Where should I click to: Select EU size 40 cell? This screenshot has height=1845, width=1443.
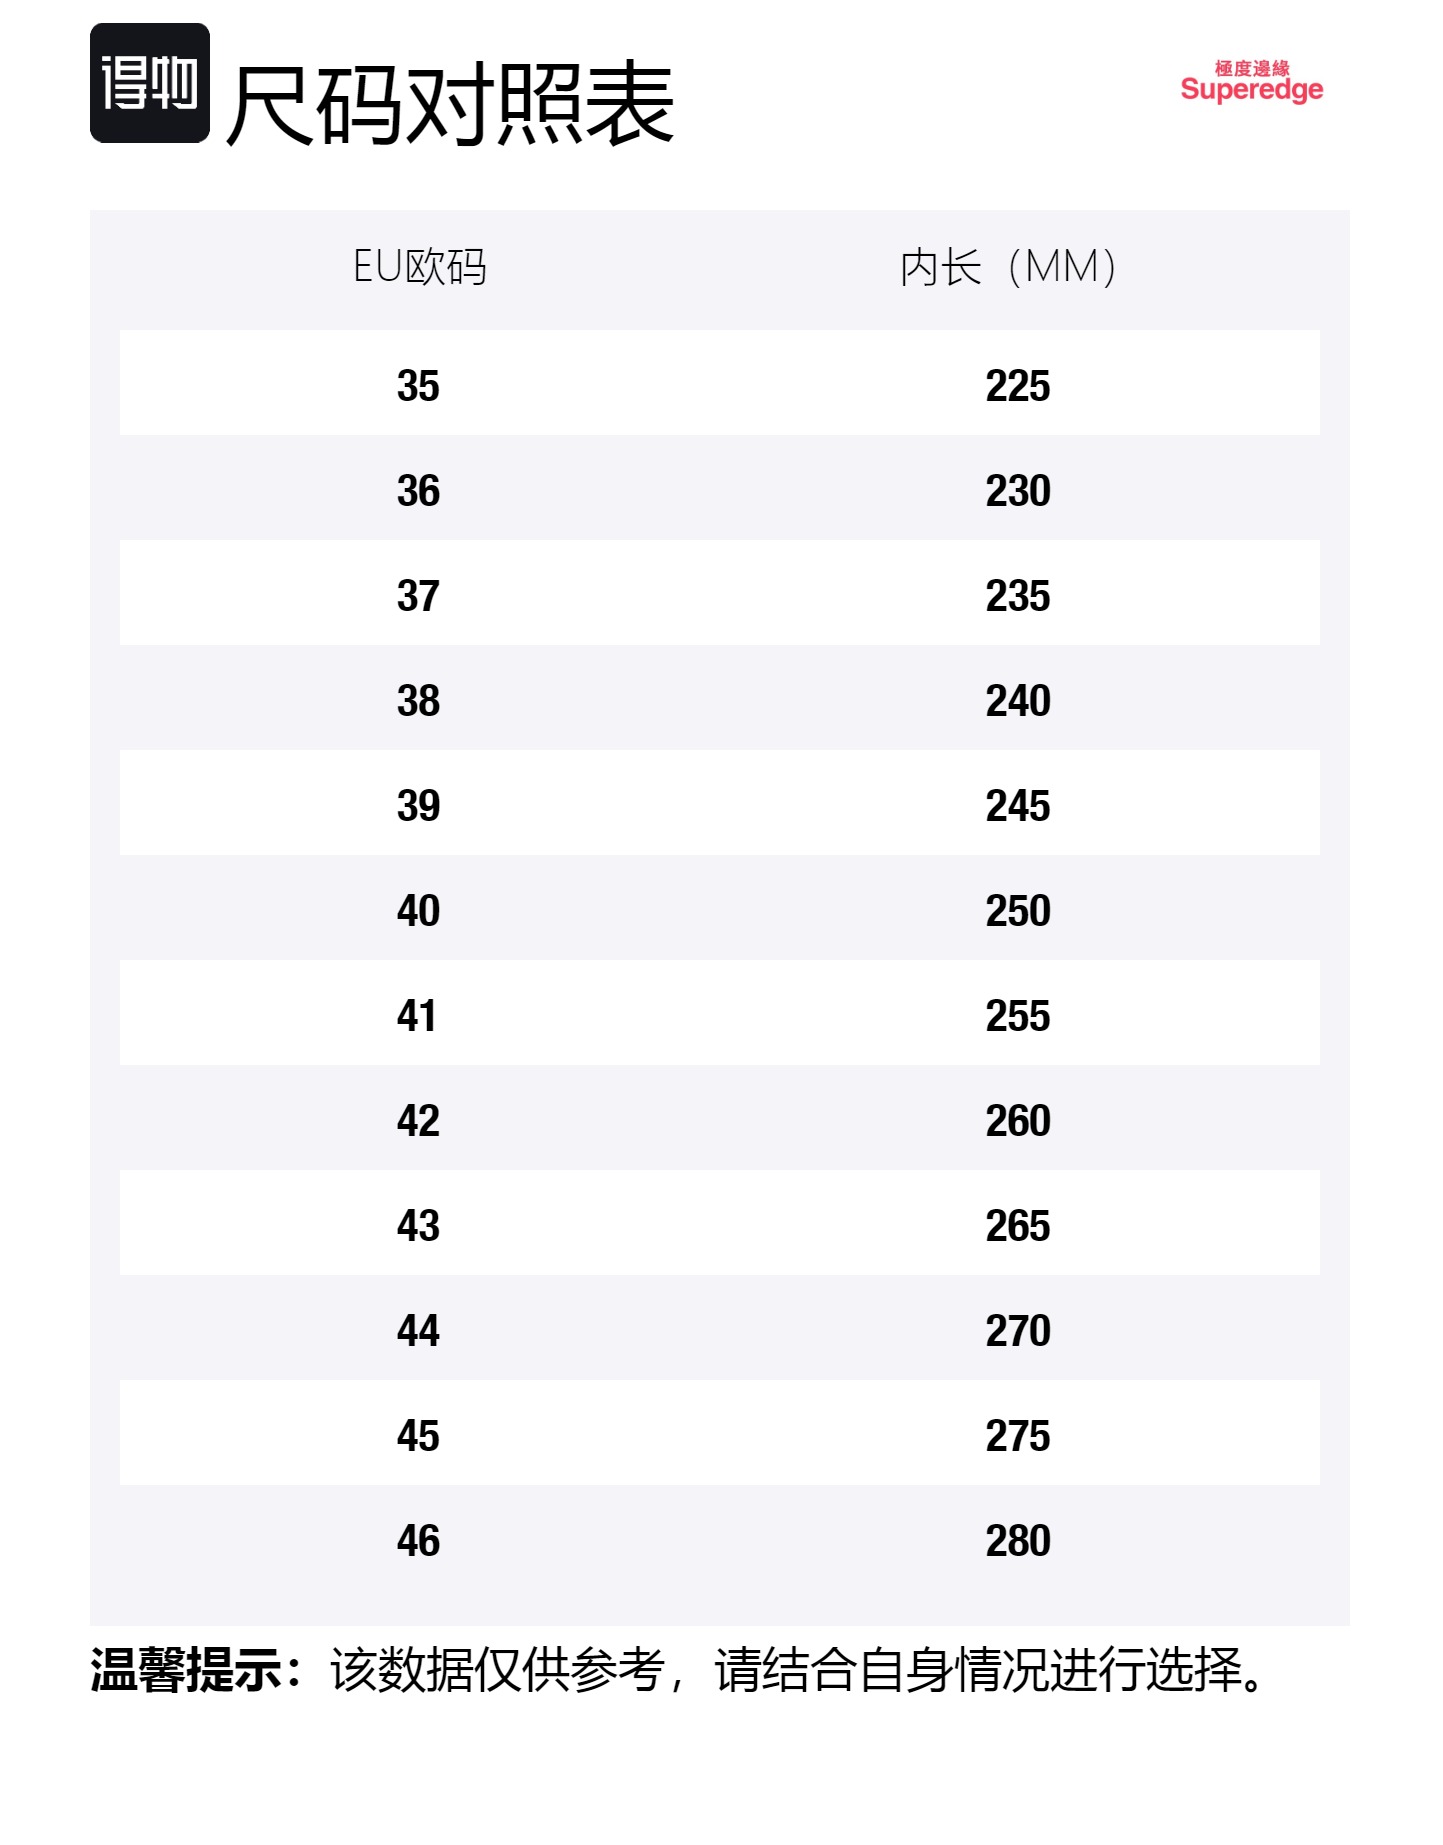[x=418, y=911]
